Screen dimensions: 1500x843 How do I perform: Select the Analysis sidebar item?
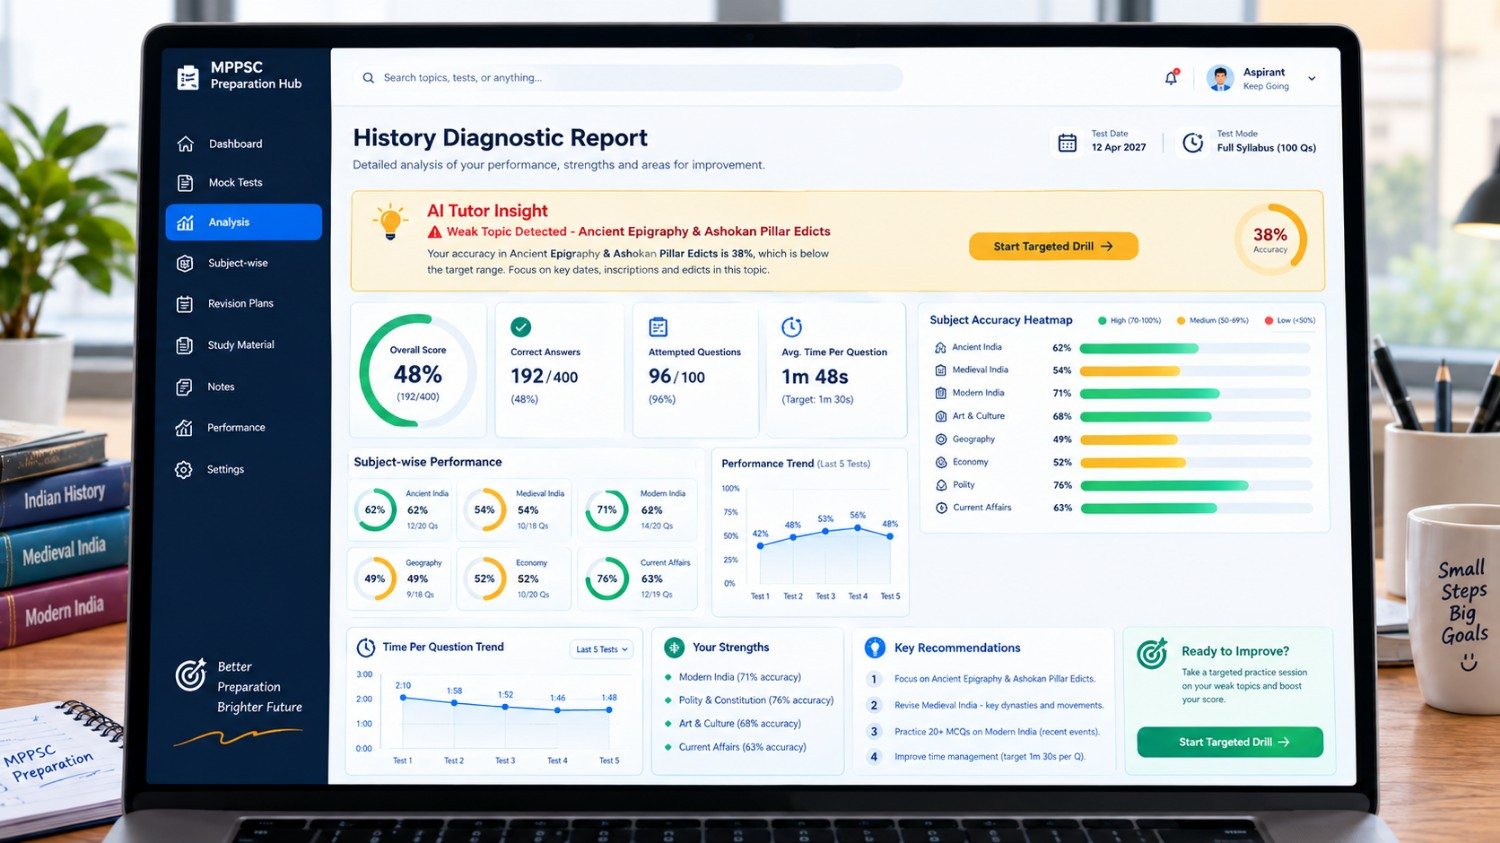(x=243, y=222)
